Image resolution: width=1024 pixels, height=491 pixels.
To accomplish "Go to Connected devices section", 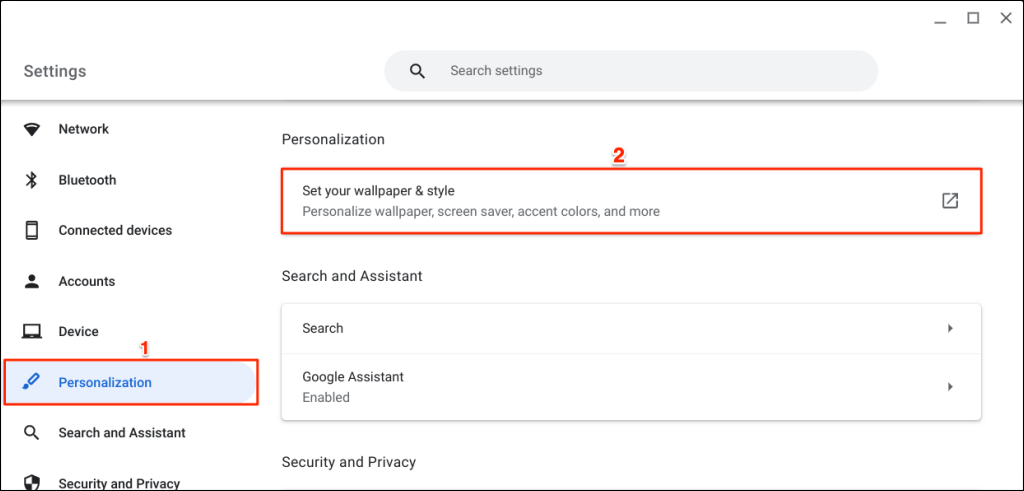I will pyautogui.click(x=115, y=230).
